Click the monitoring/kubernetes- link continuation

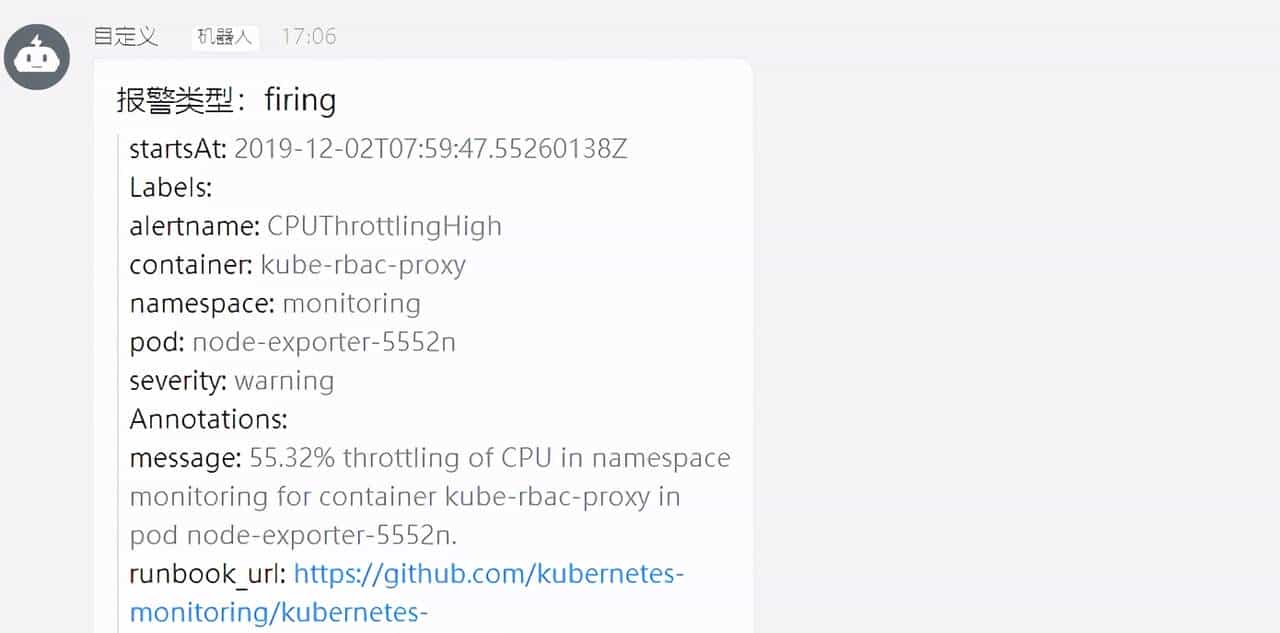coord(279,612)
